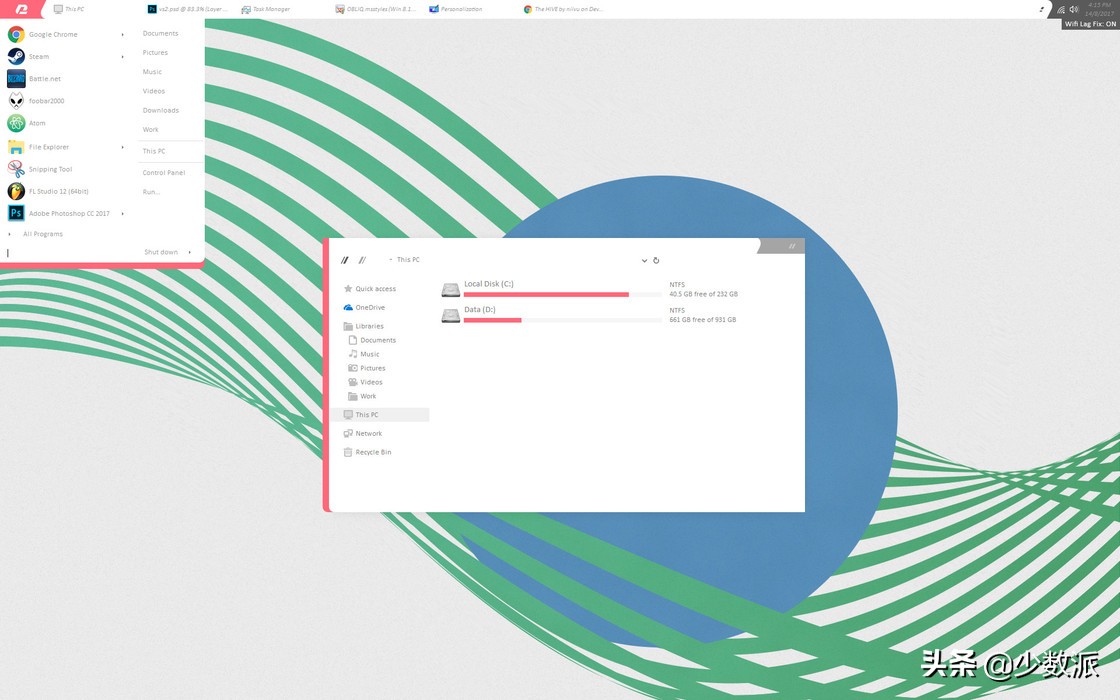The height and width of the screenshot is (700, 1120).
Task: Switch to Task Manager on the taskbar
Action: pos(267,9)
